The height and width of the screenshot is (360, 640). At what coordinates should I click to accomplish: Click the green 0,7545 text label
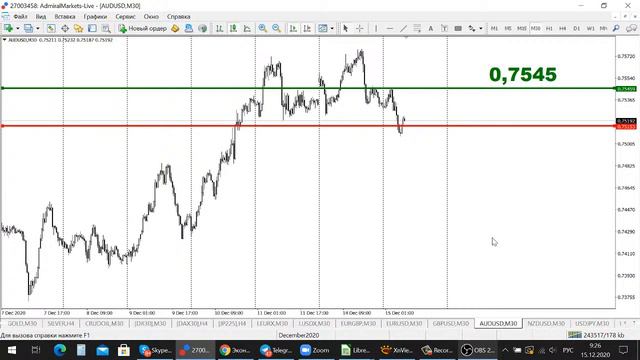coord(523,74)
